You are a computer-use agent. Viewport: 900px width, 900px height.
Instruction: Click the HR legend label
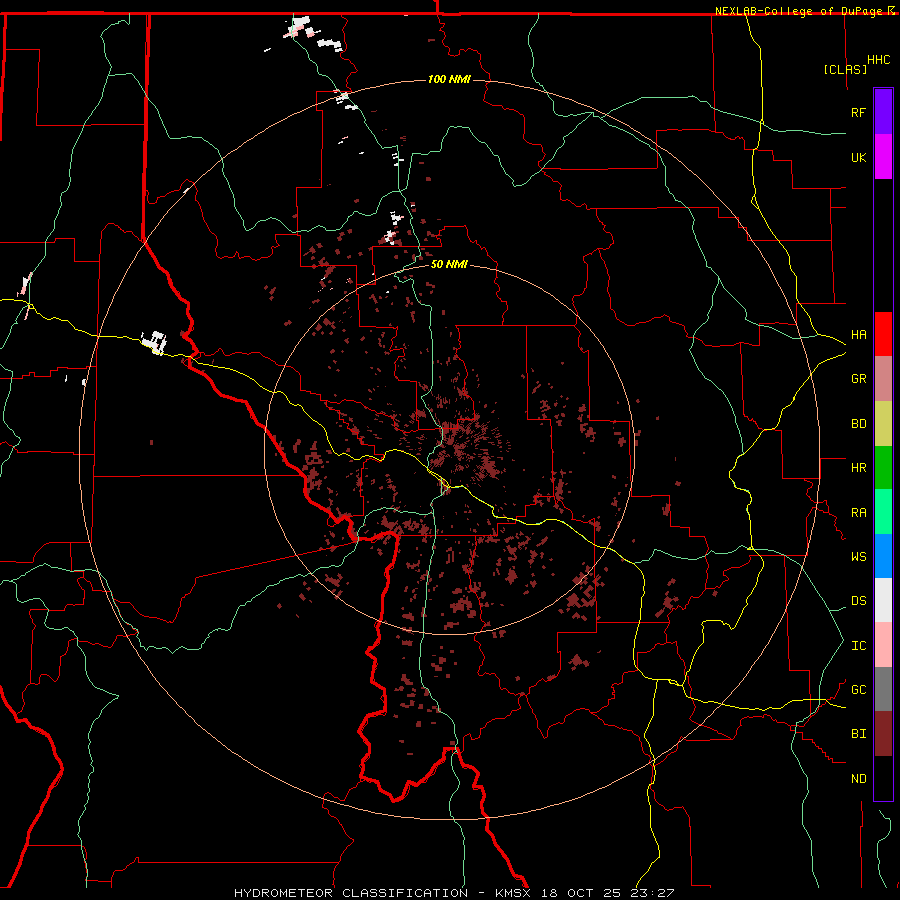[x=859, y=468]
